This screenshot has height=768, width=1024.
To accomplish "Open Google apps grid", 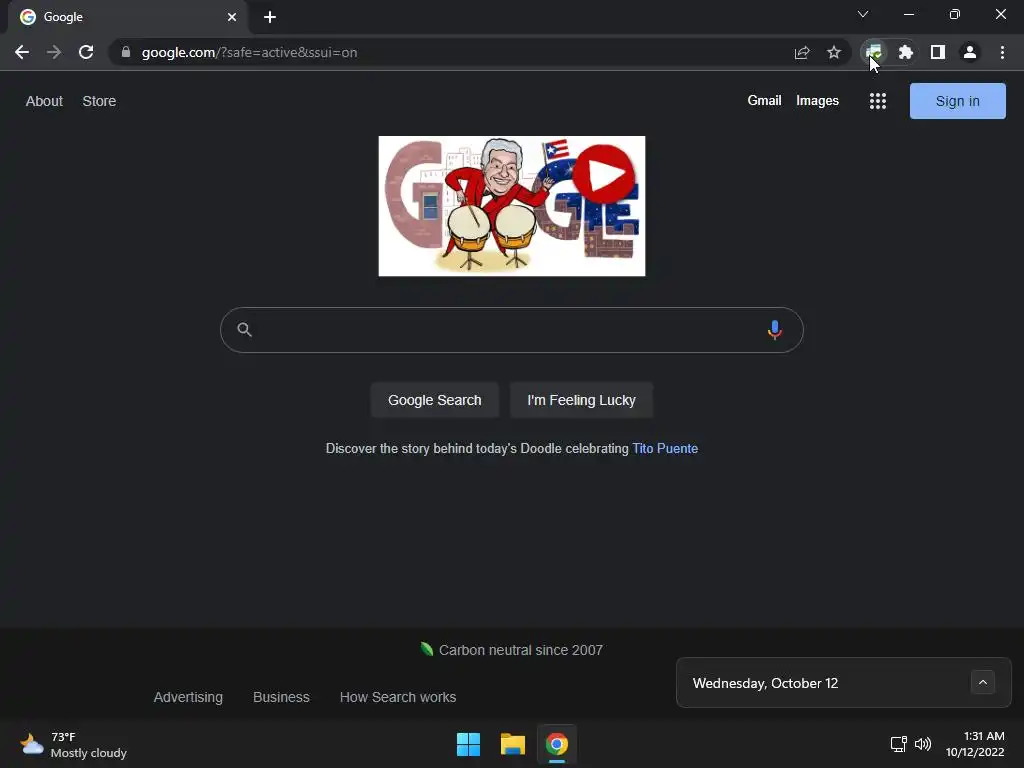I will tap(878, 101).
